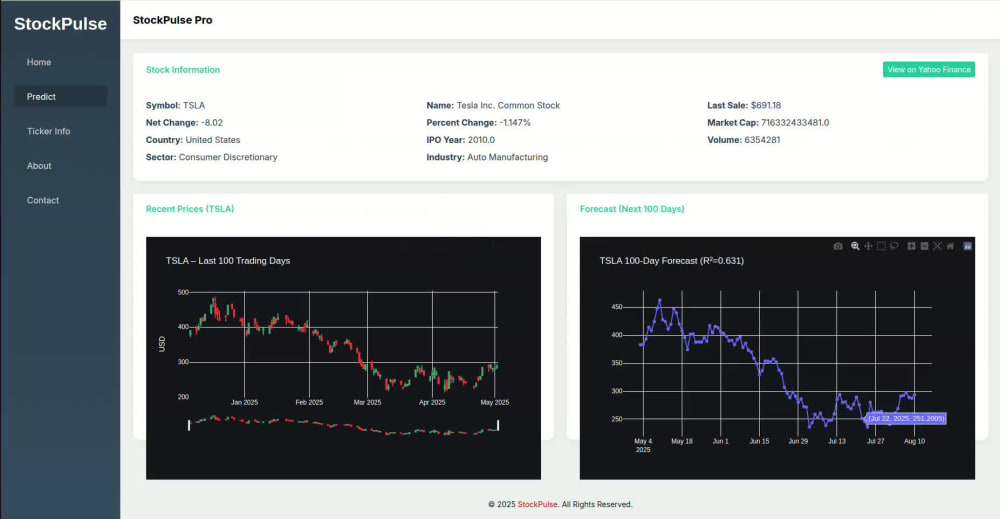Click the Market Cap value
1000x519 pixels.
(795, 122)
